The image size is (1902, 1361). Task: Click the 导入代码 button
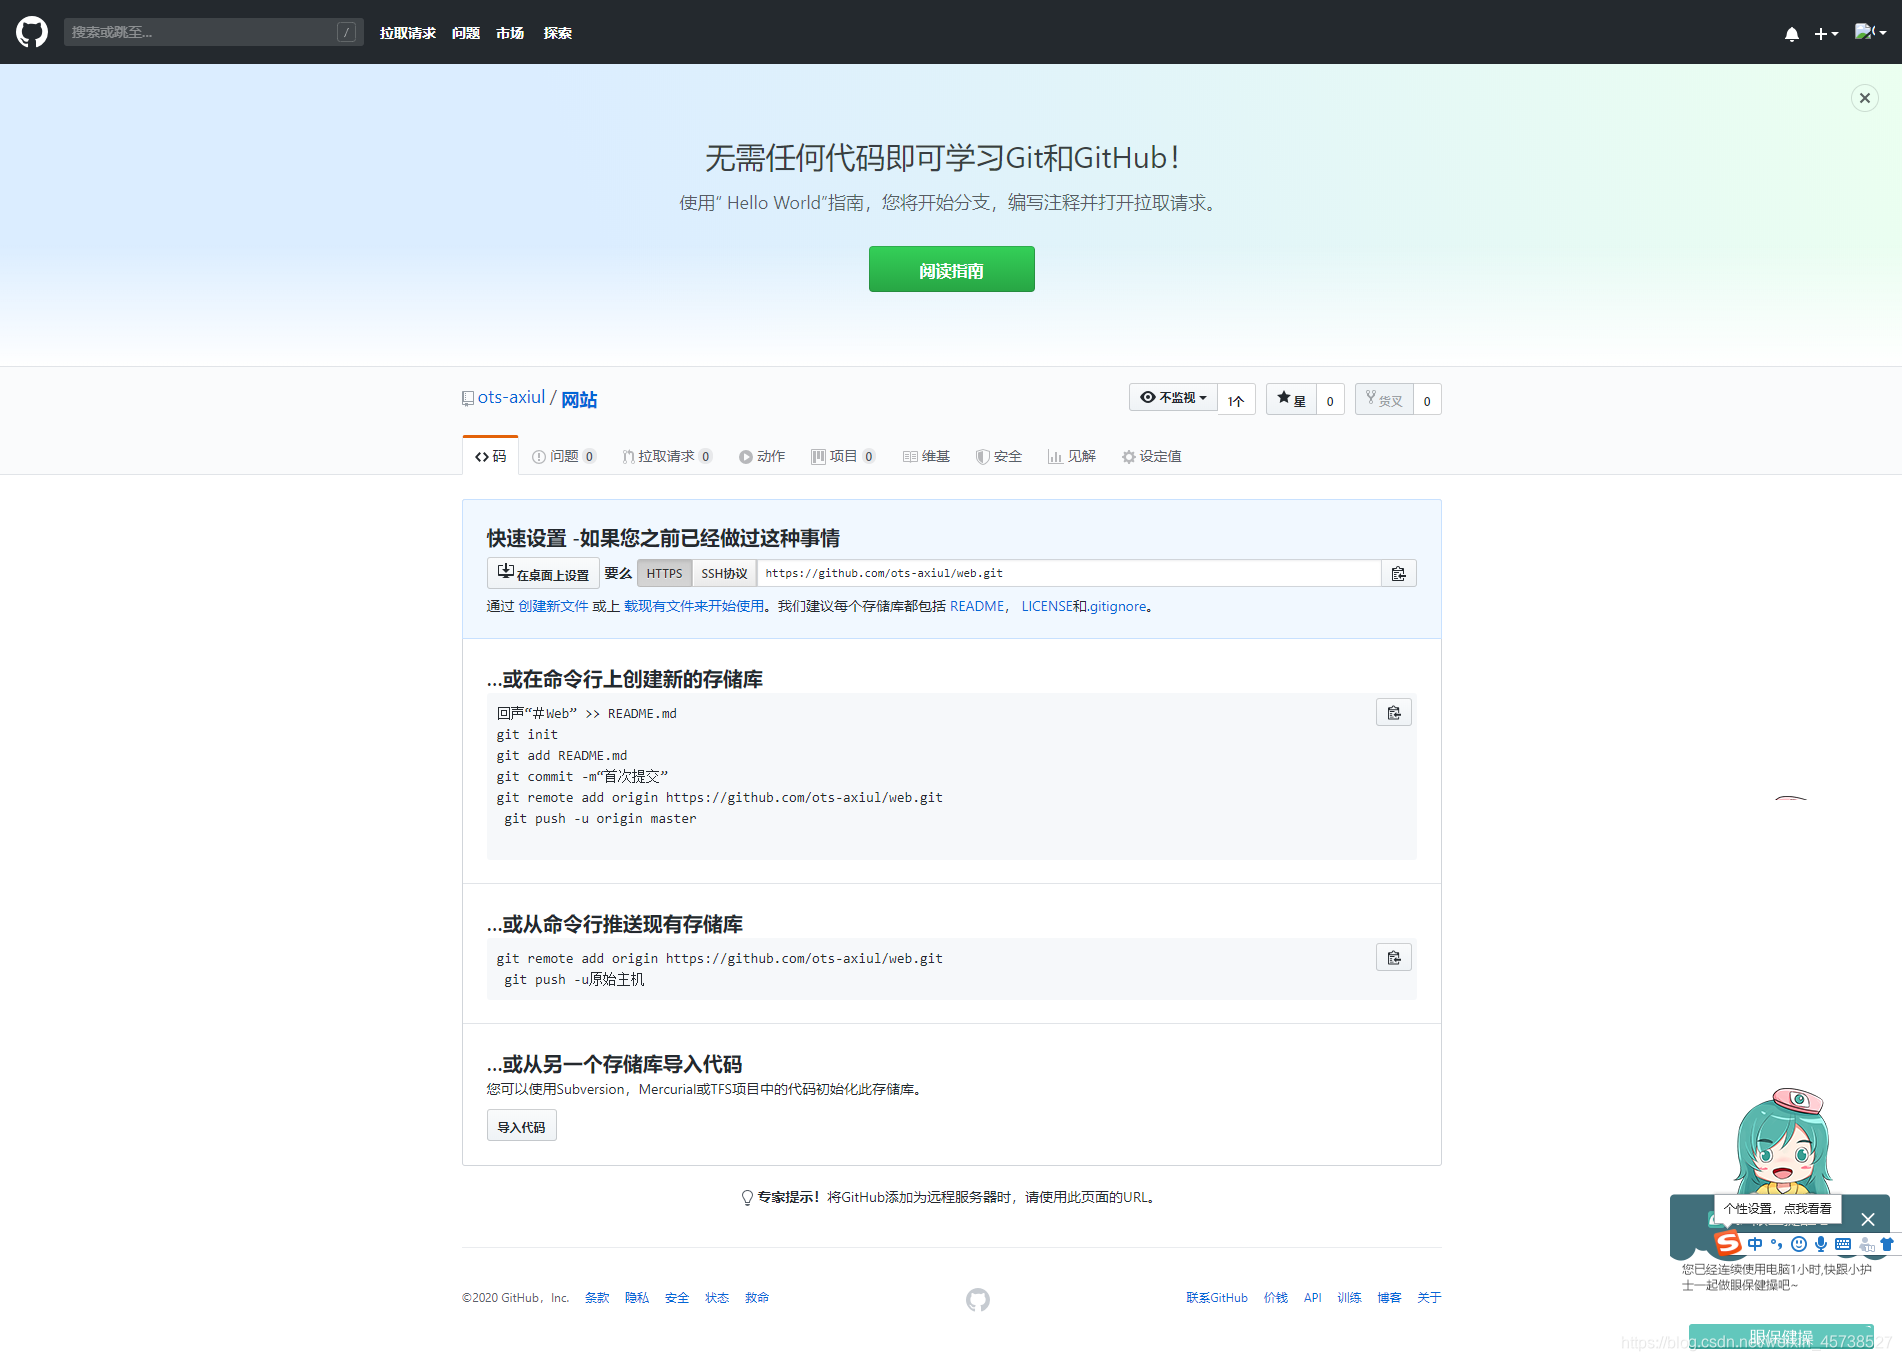pos(521,1126)
